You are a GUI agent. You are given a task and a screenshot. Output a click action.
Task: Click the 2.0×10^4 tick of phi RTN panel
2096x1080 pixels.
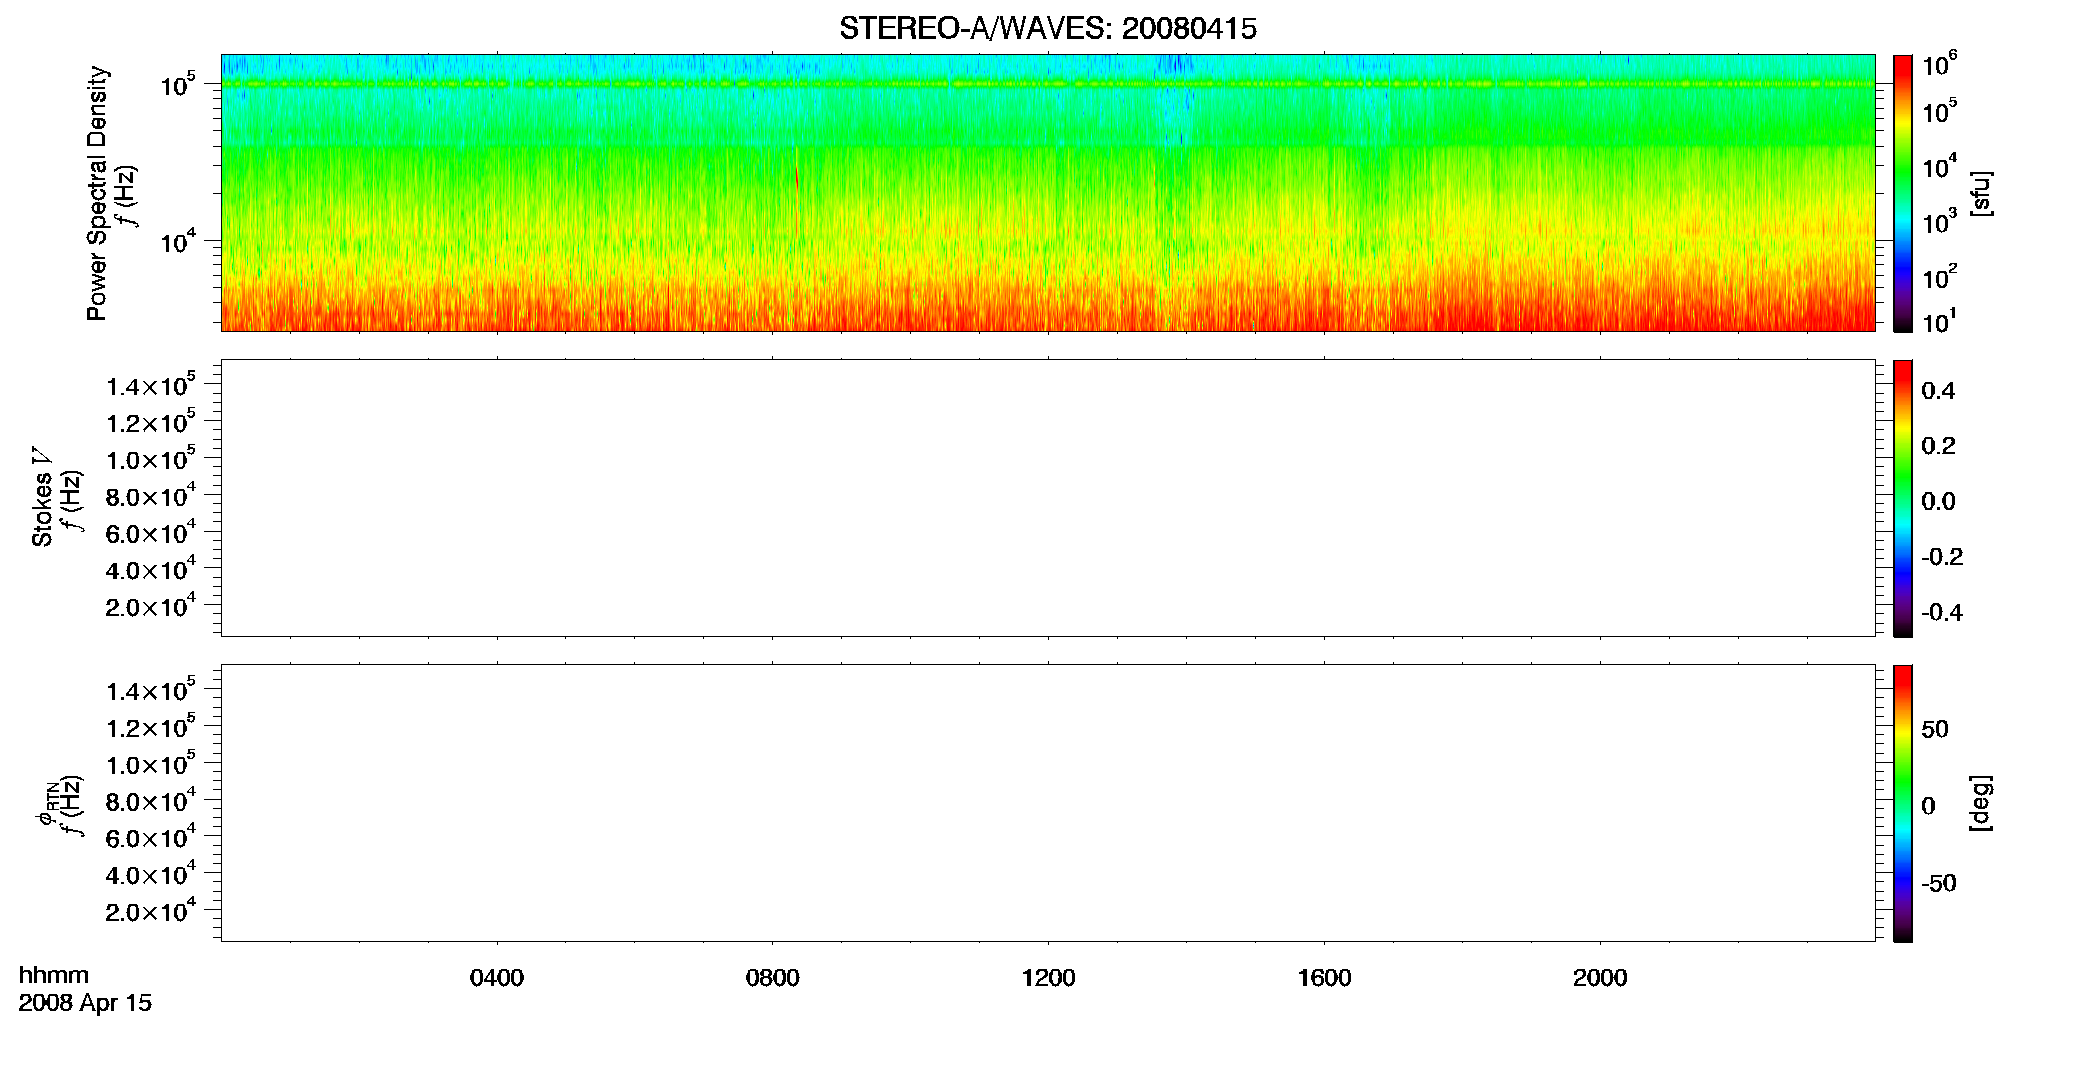pyautogui.click(x=150, y=910)
